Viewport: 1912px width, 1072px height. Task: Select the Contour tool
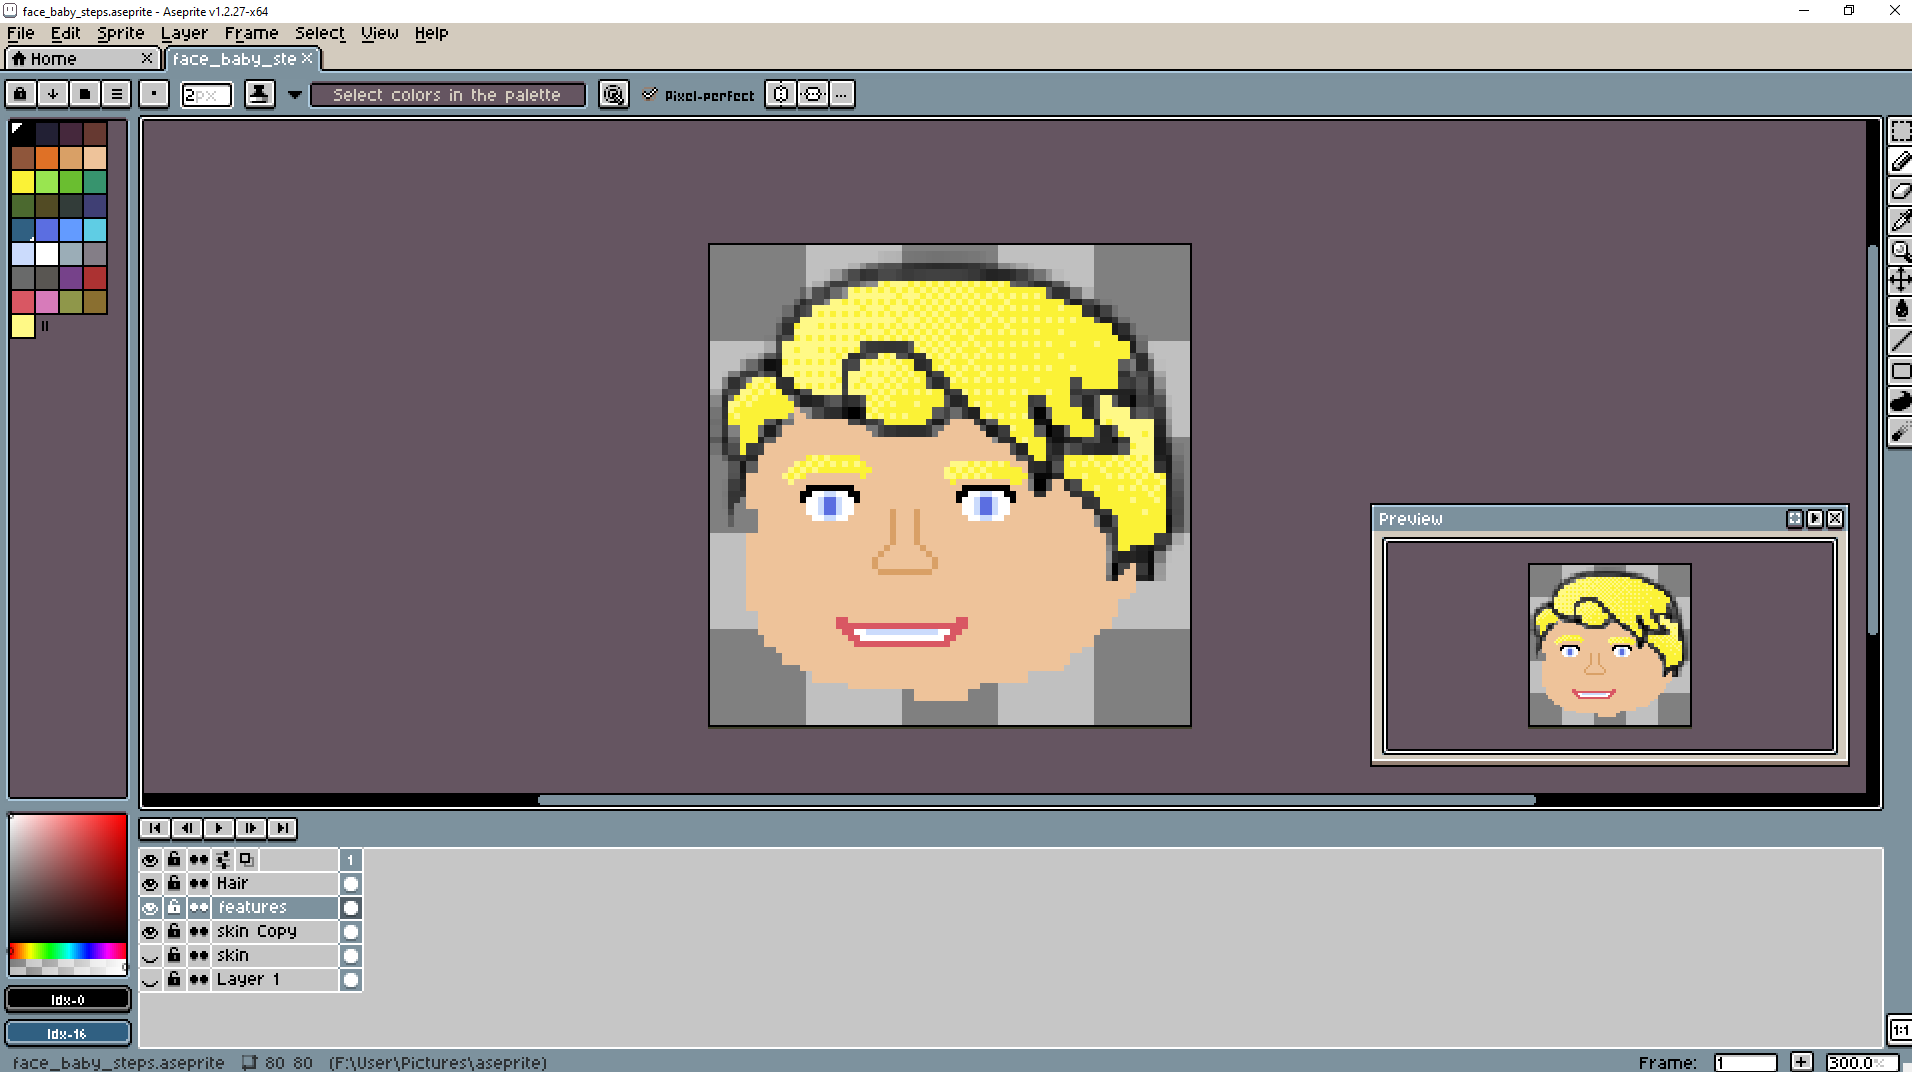click(1900, 401)
